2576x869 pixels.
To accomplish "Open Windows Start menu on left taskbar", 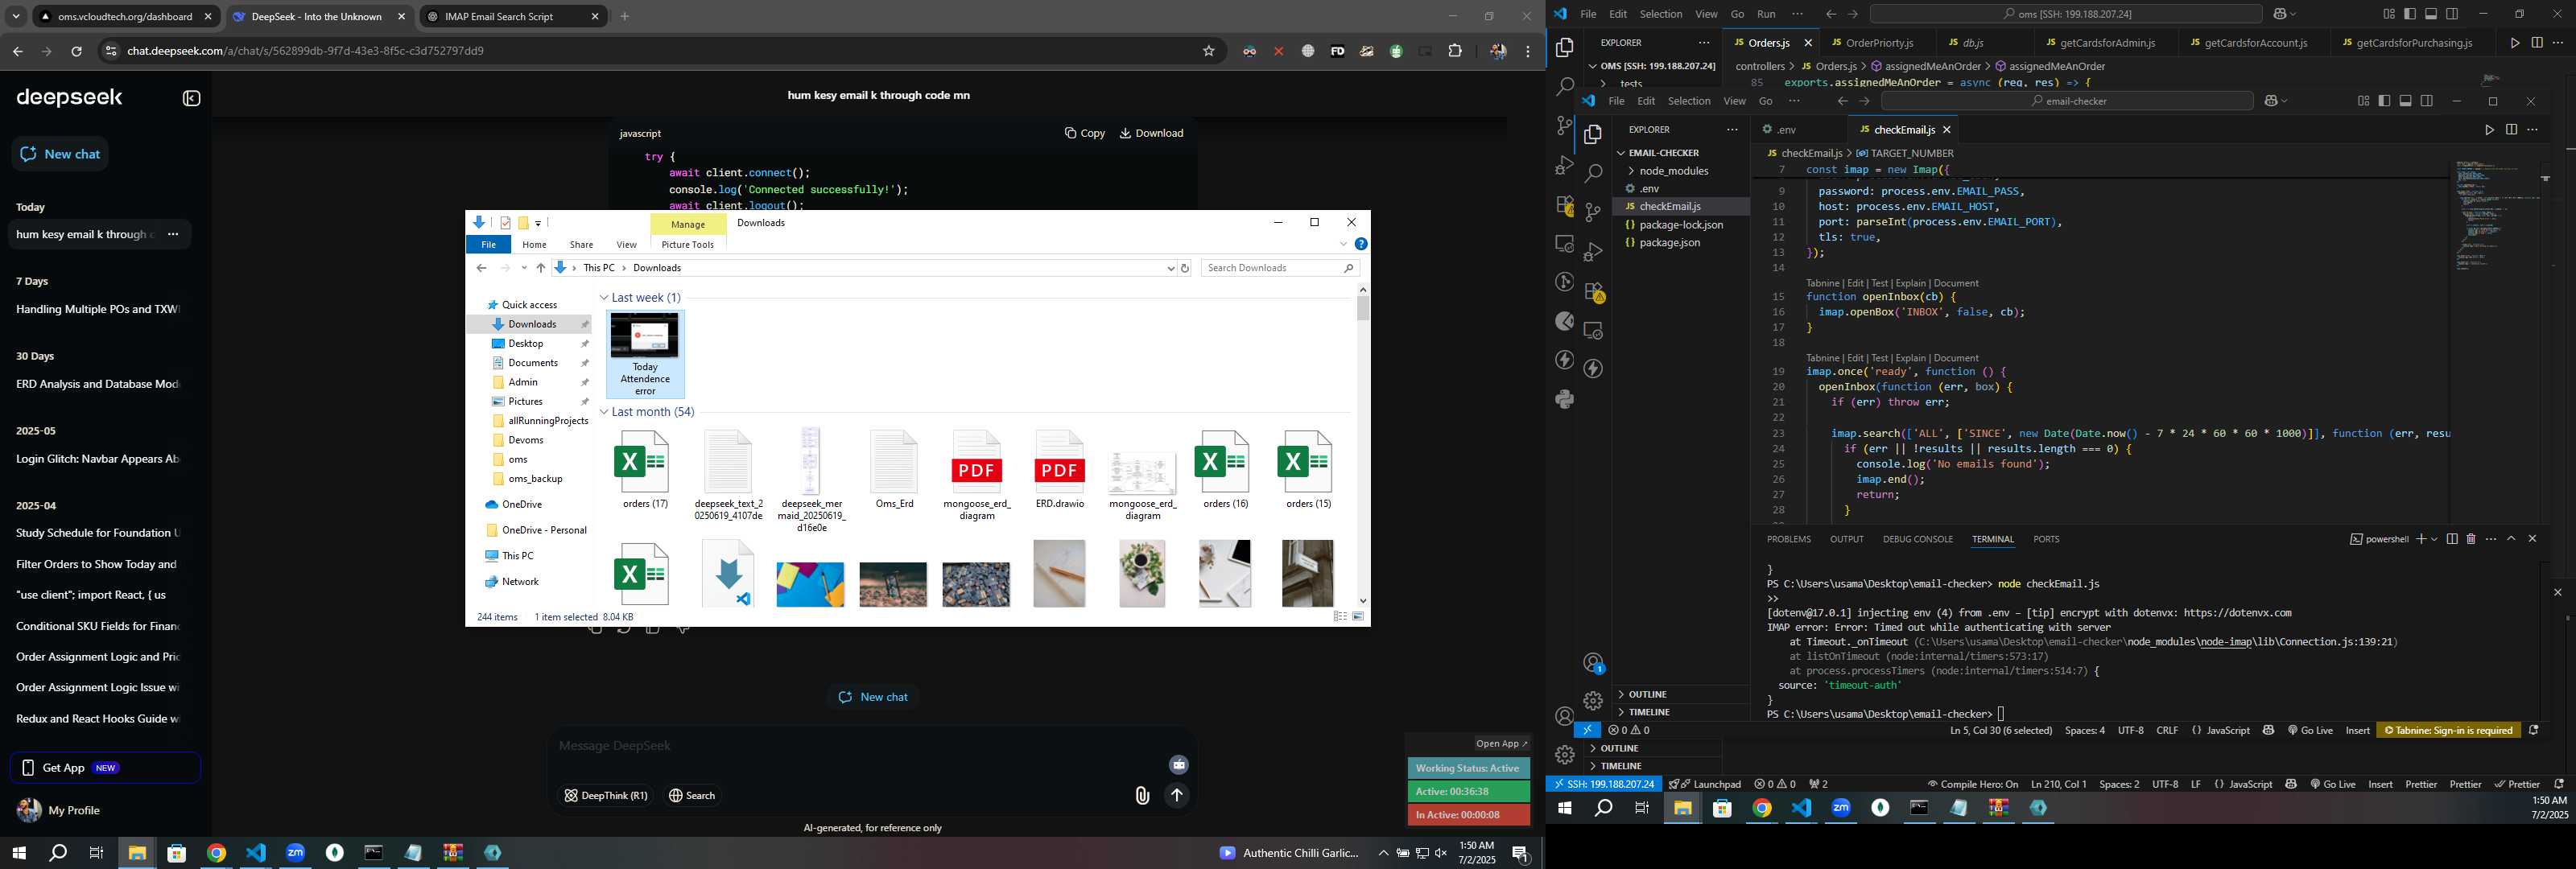I will point(18,853).
